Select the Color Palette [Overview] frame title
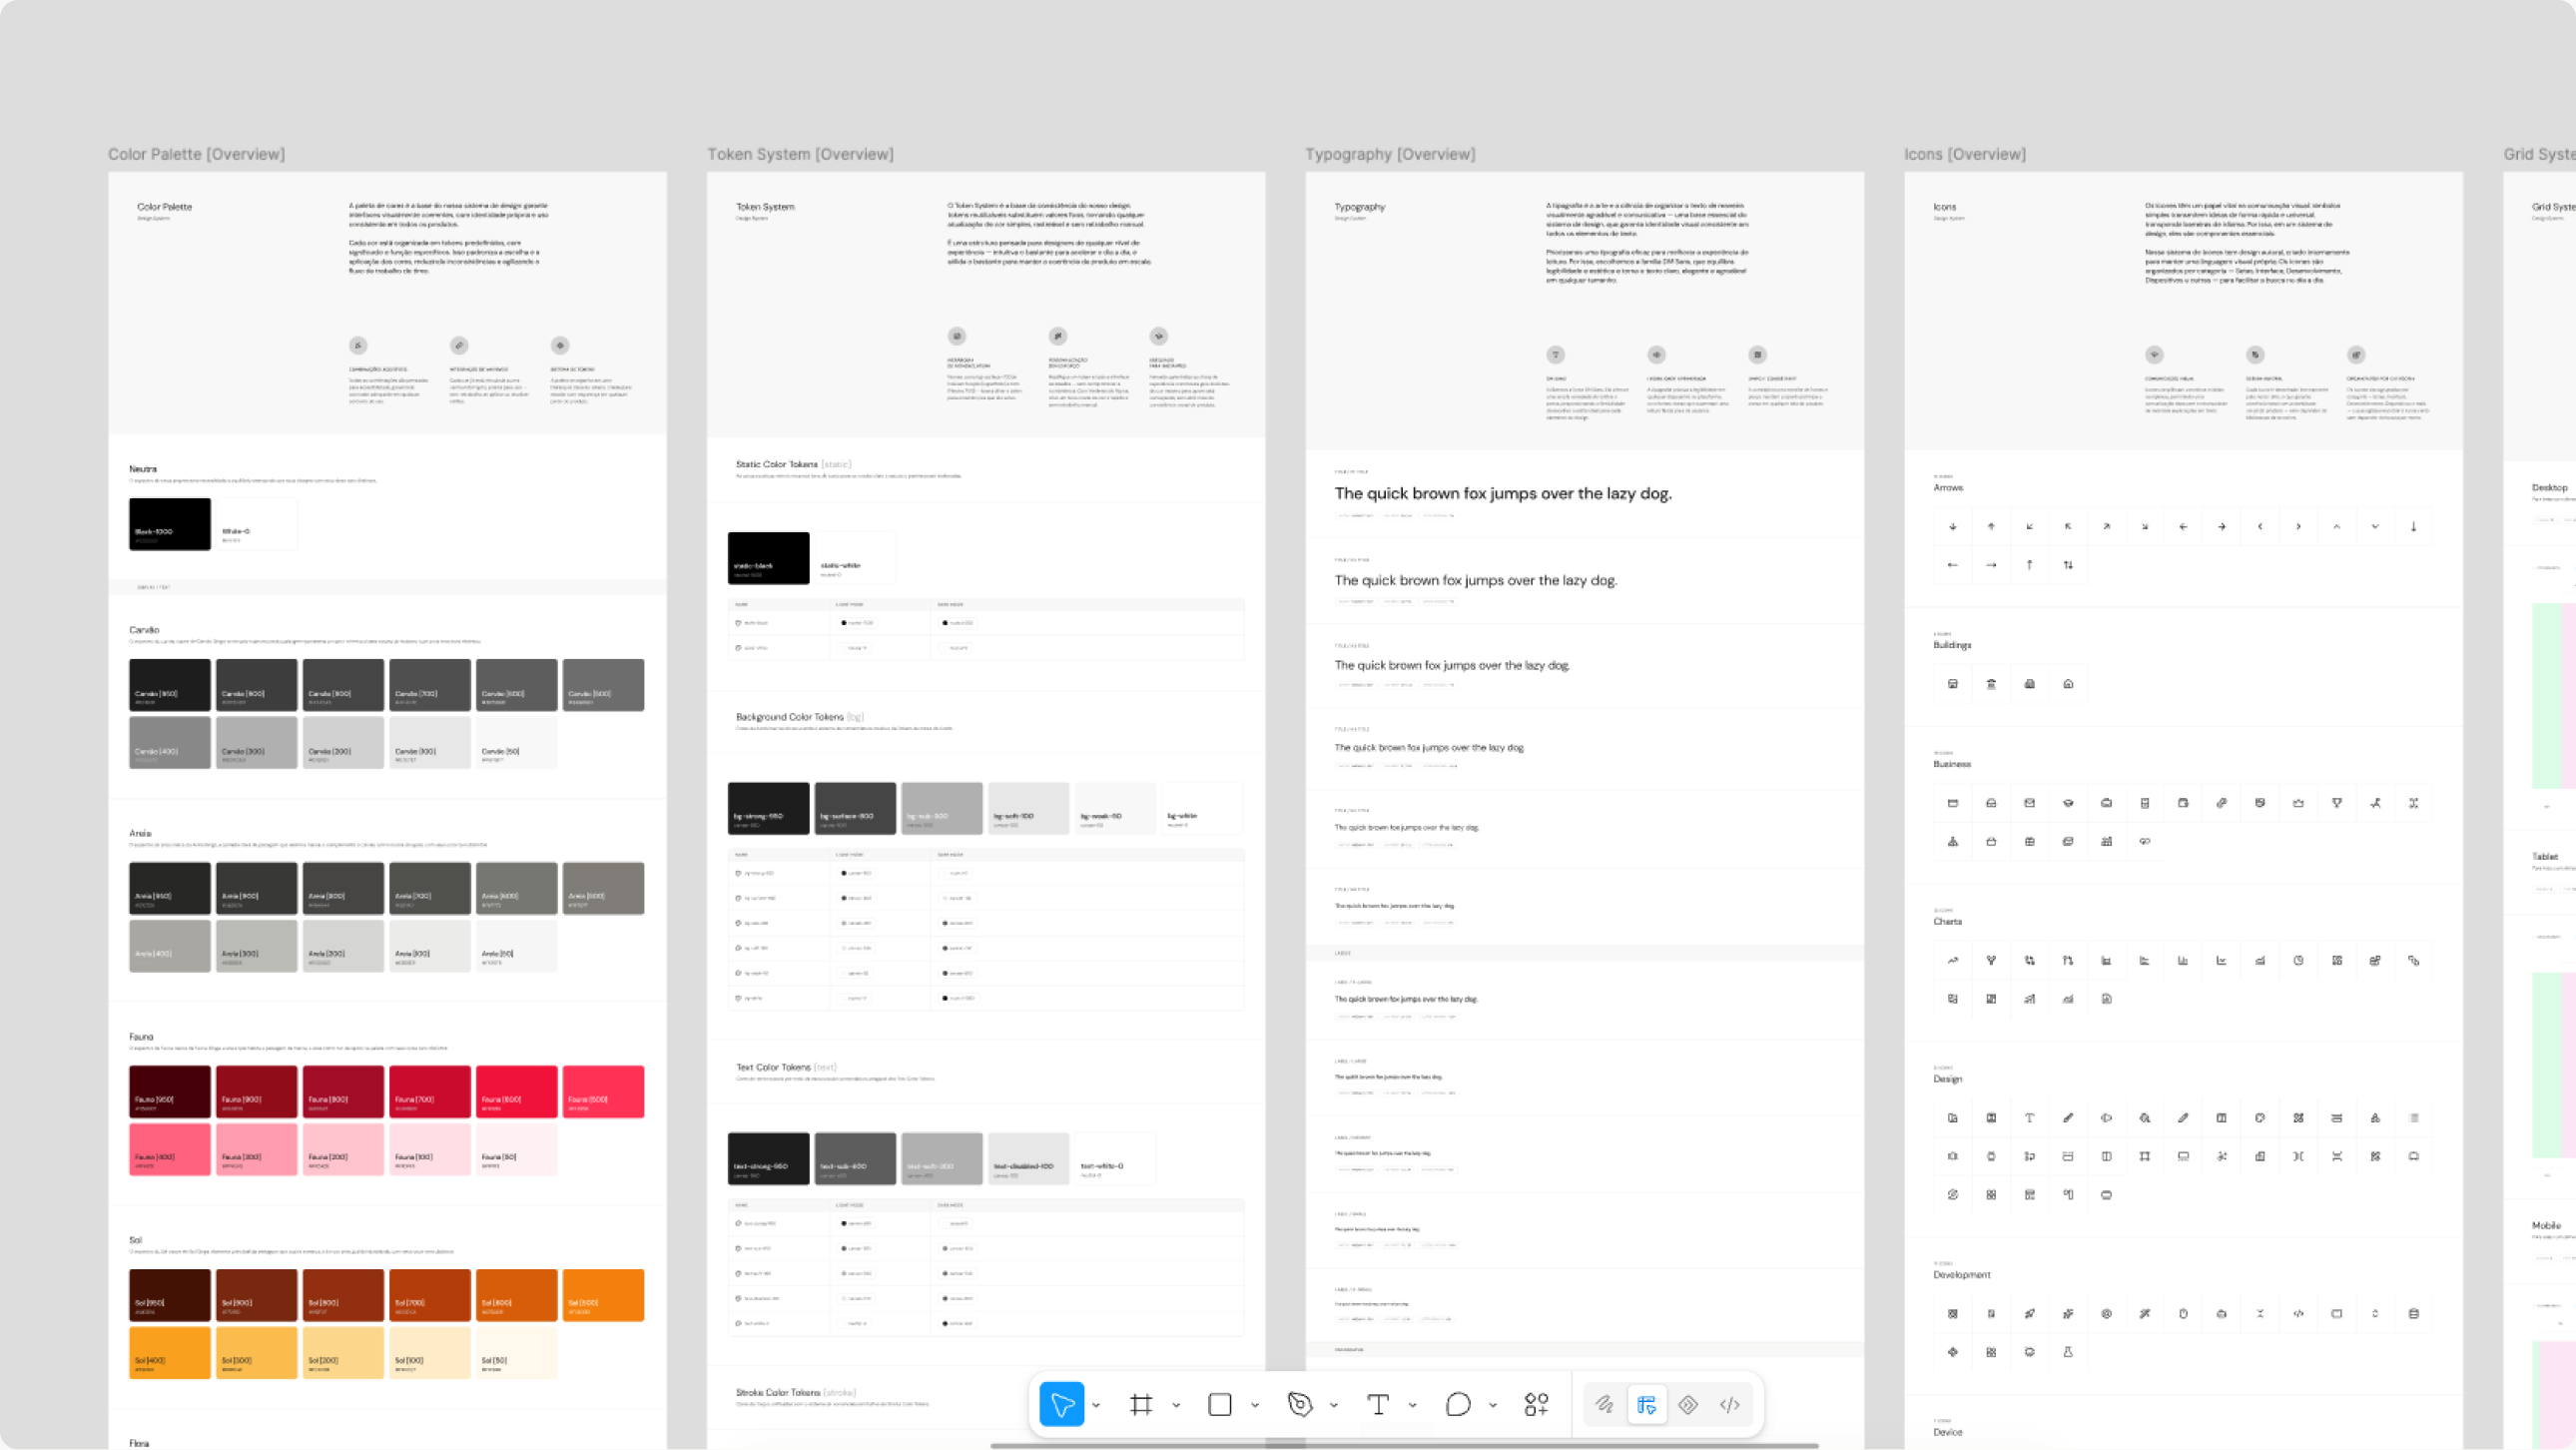This screenshot has width=2576, height=1450. (x=196, y=154)
